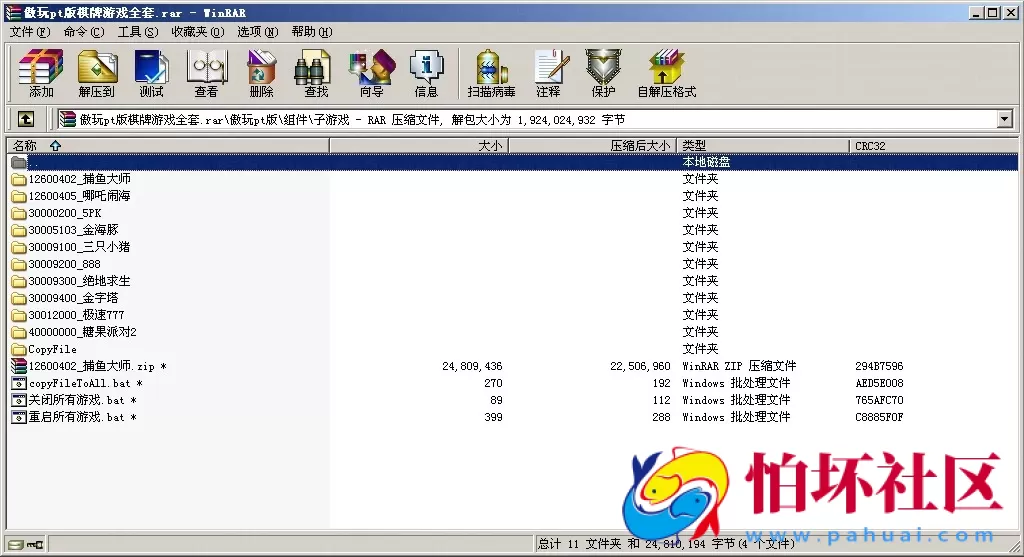Select folder 30012000_极速777
This screenshot has width=1024, height=557.
click(76, 315)
